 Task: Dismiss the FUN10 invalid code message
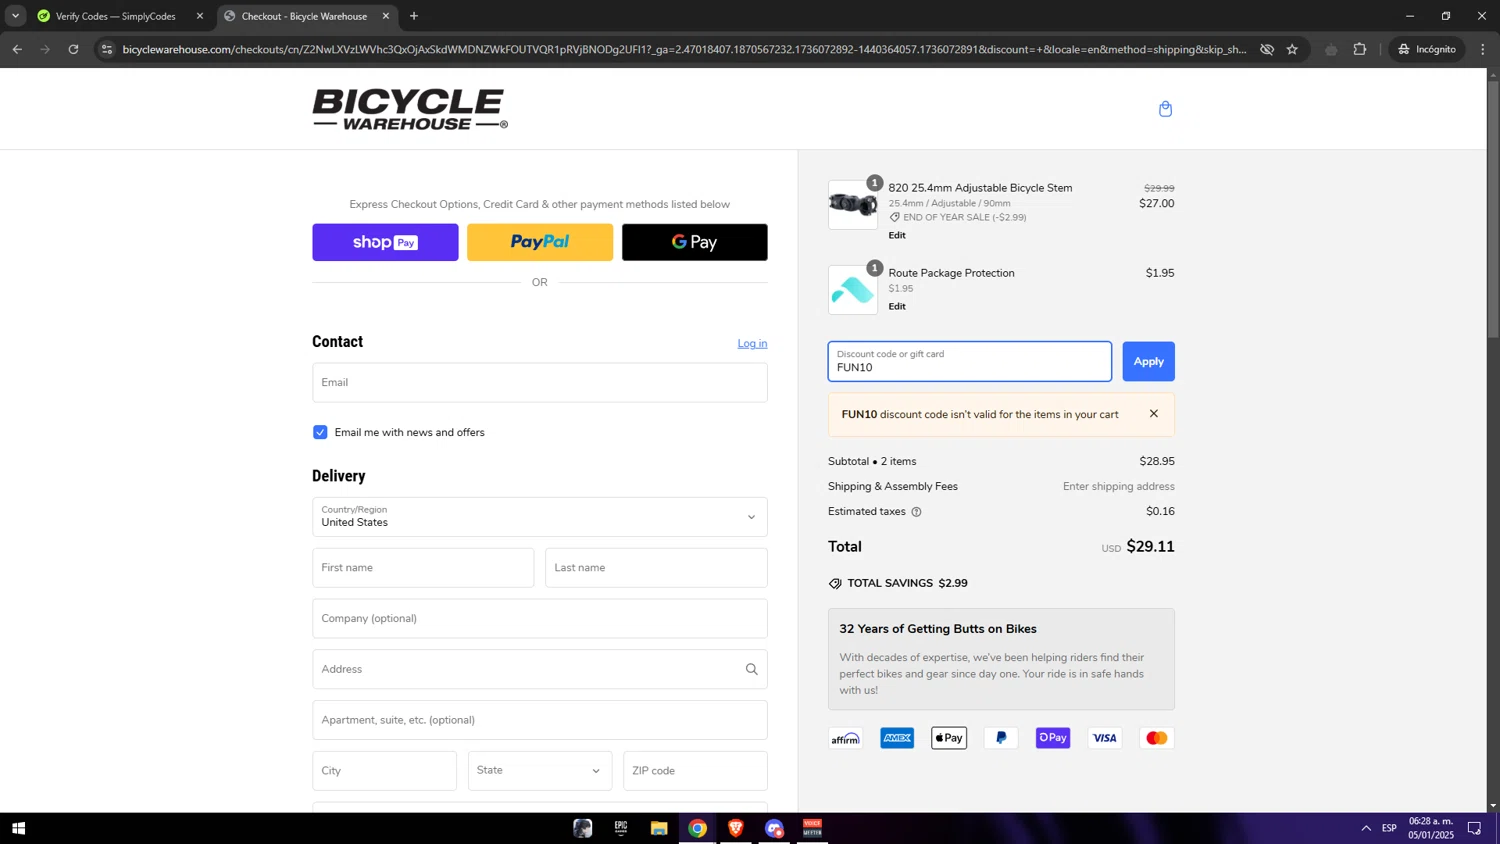pos(1153,414)
